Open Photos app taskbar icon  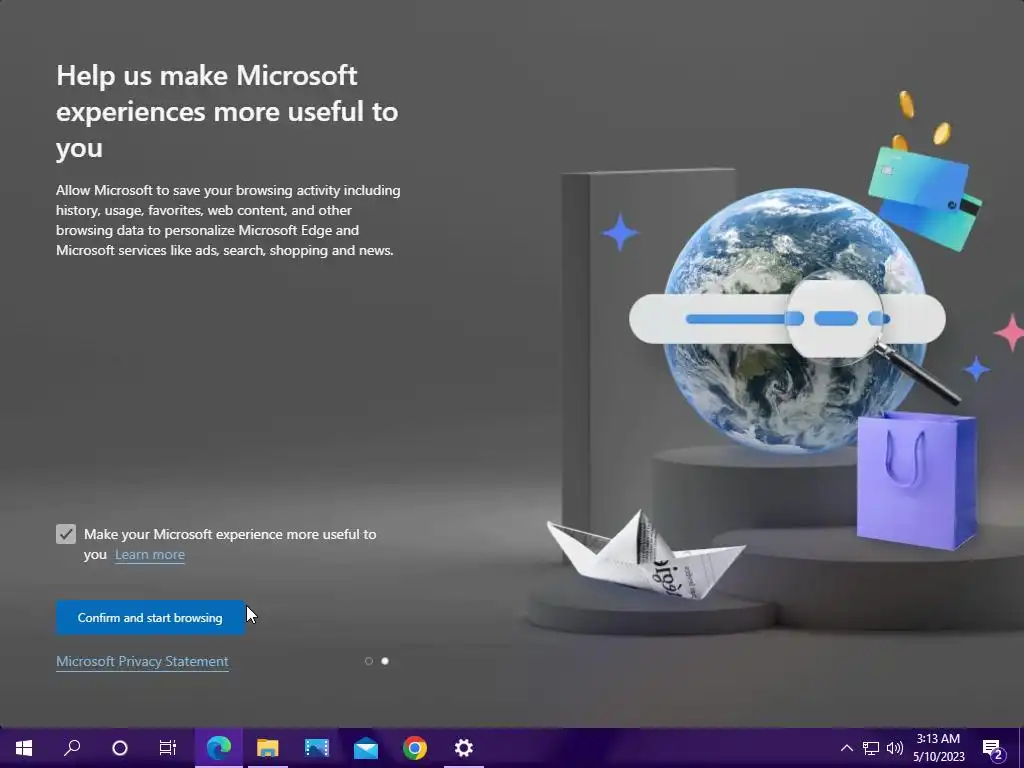317,748
